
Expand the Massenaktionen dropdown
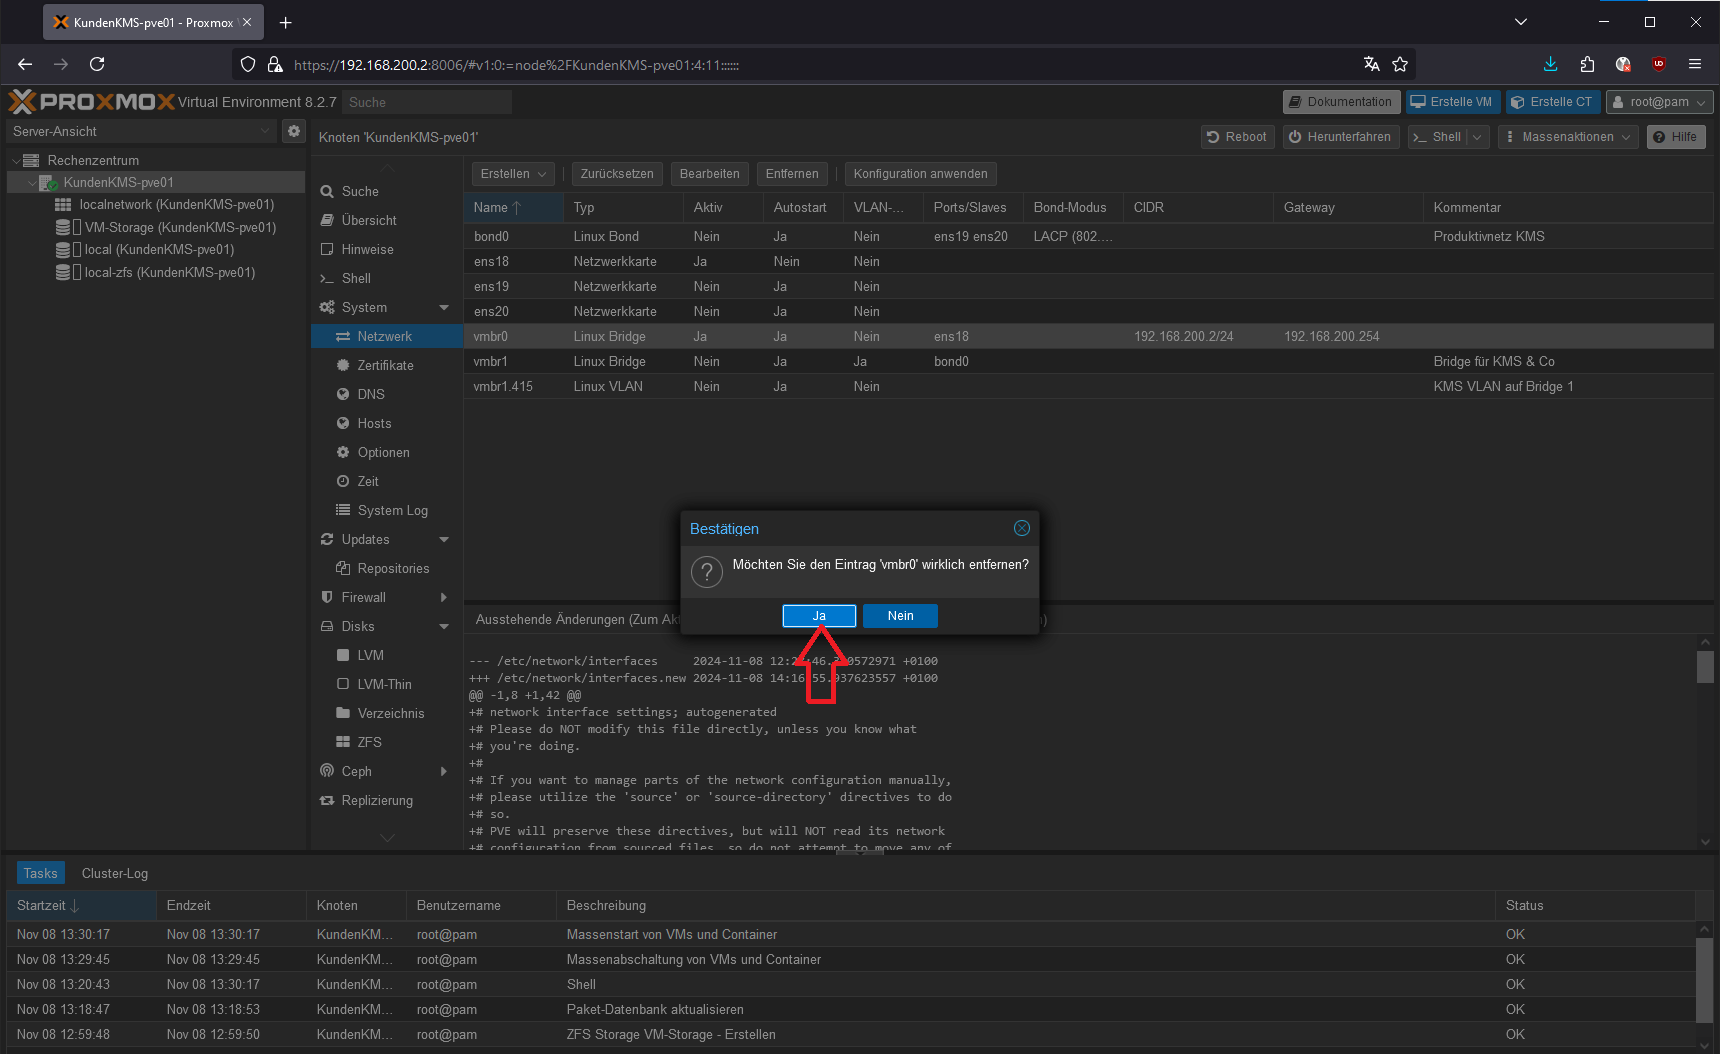[x=1567, y=137]
